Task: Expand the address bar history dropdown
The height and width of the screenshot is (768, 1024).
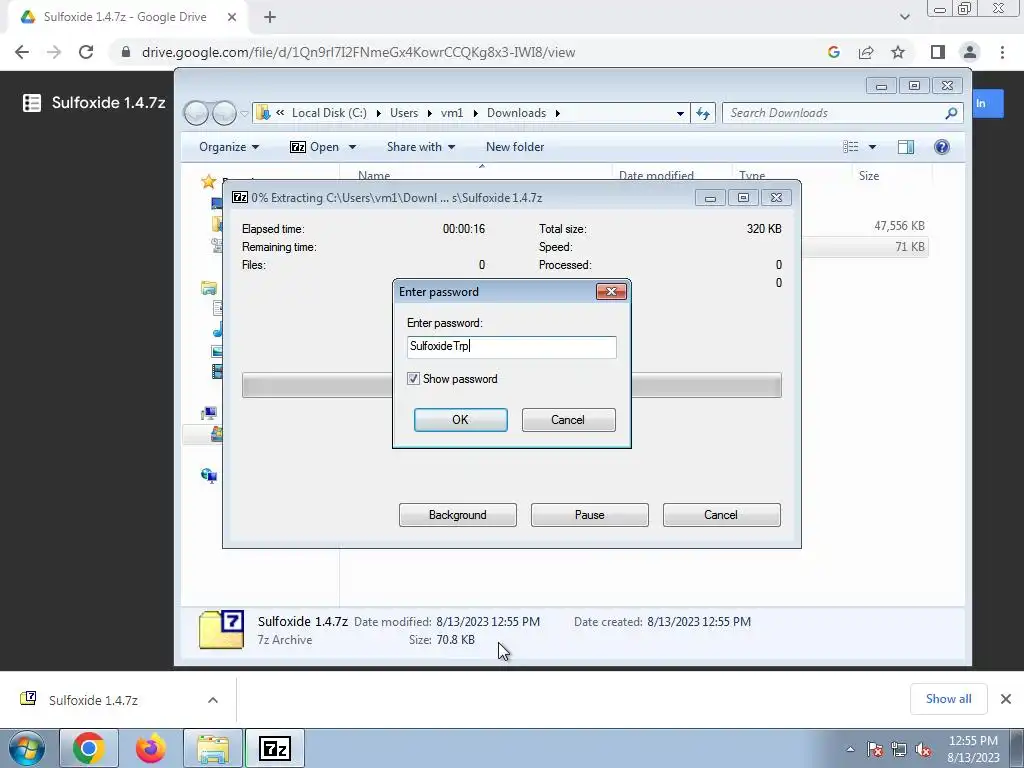Action: point(680,113)
